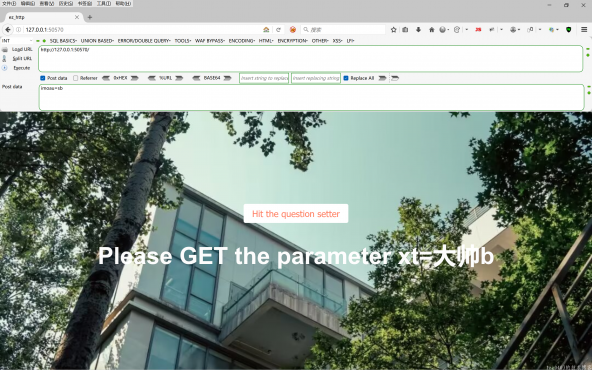Click the Execute button label

point(22,68)
